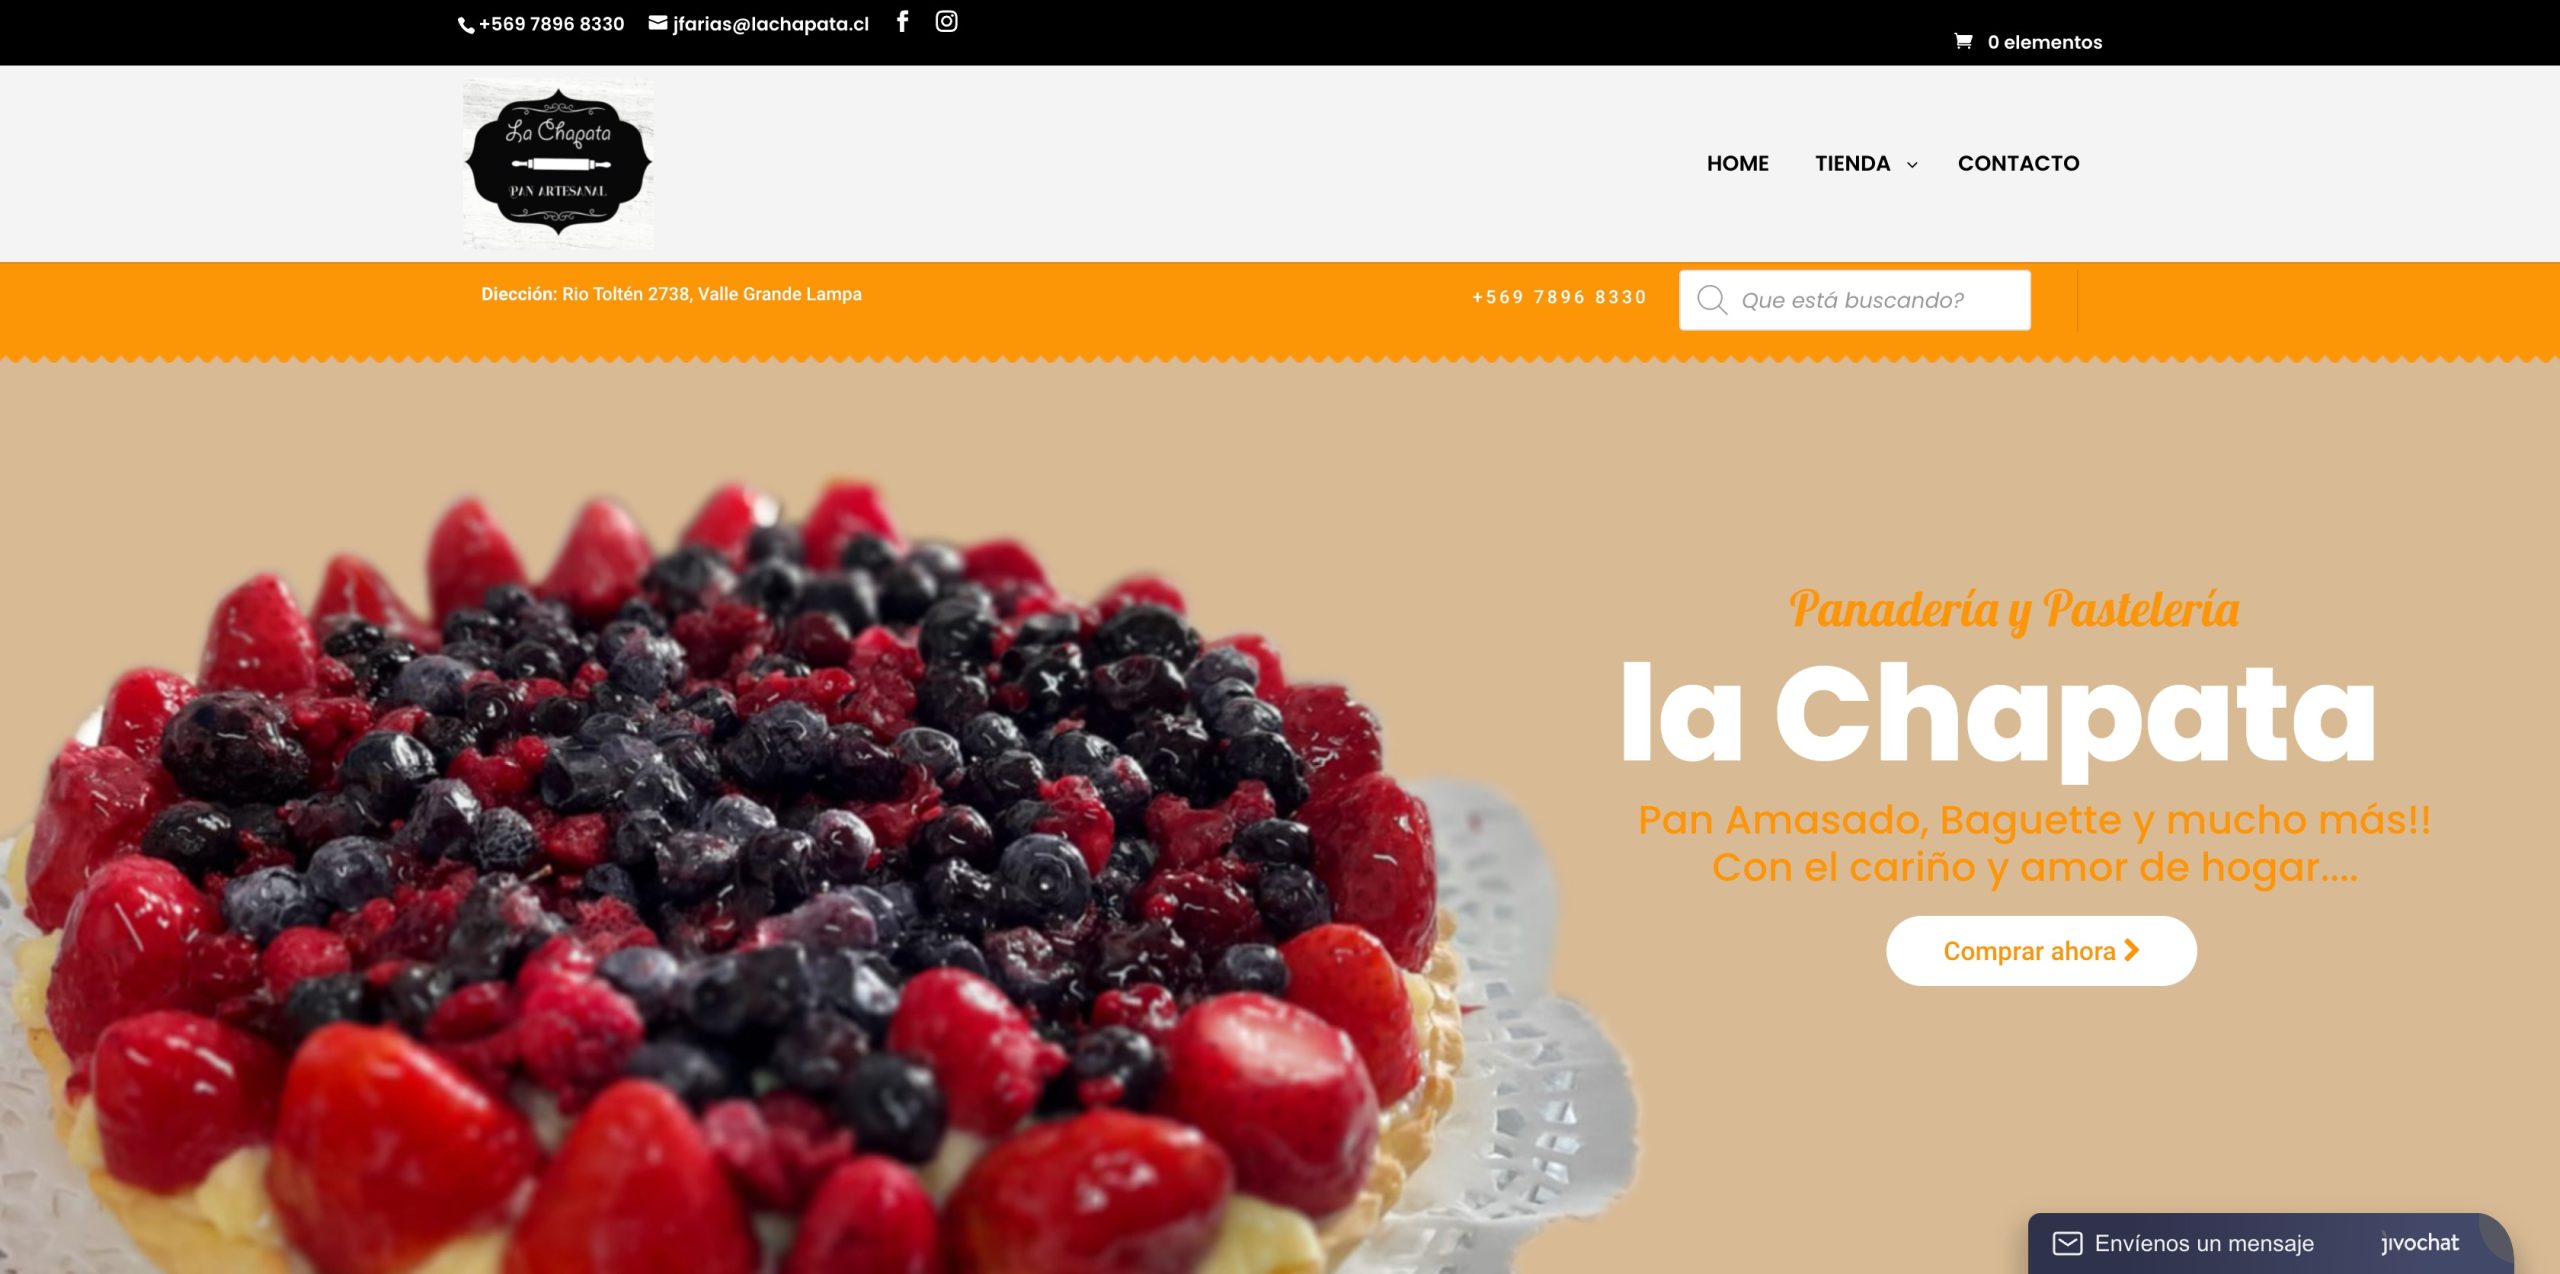The image size is (2560, 1274).
Task: Focus the Que está buscando search field
Action: tap(1854, 300)
